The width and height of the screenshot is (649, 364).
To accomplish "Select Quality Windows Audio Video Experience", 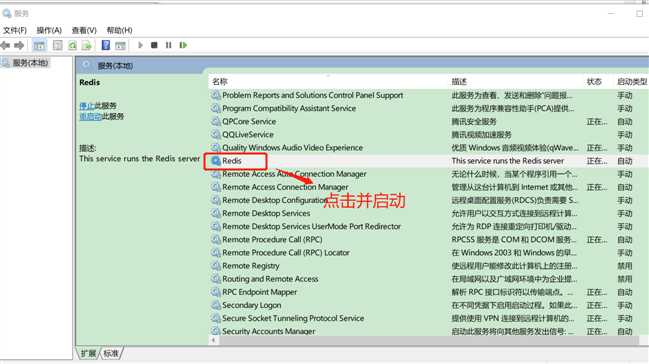I will tap(292, 148).
